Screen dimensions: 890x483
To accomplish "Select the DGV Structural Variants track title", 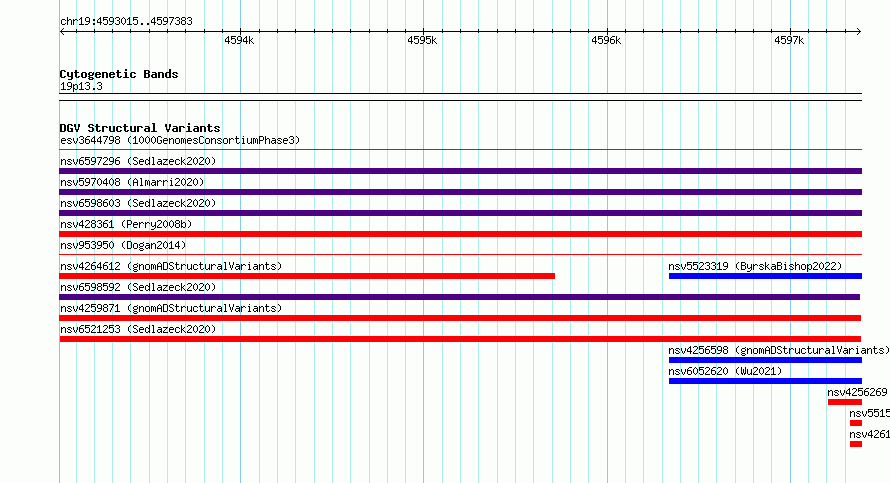I will [x=140, y=128].
